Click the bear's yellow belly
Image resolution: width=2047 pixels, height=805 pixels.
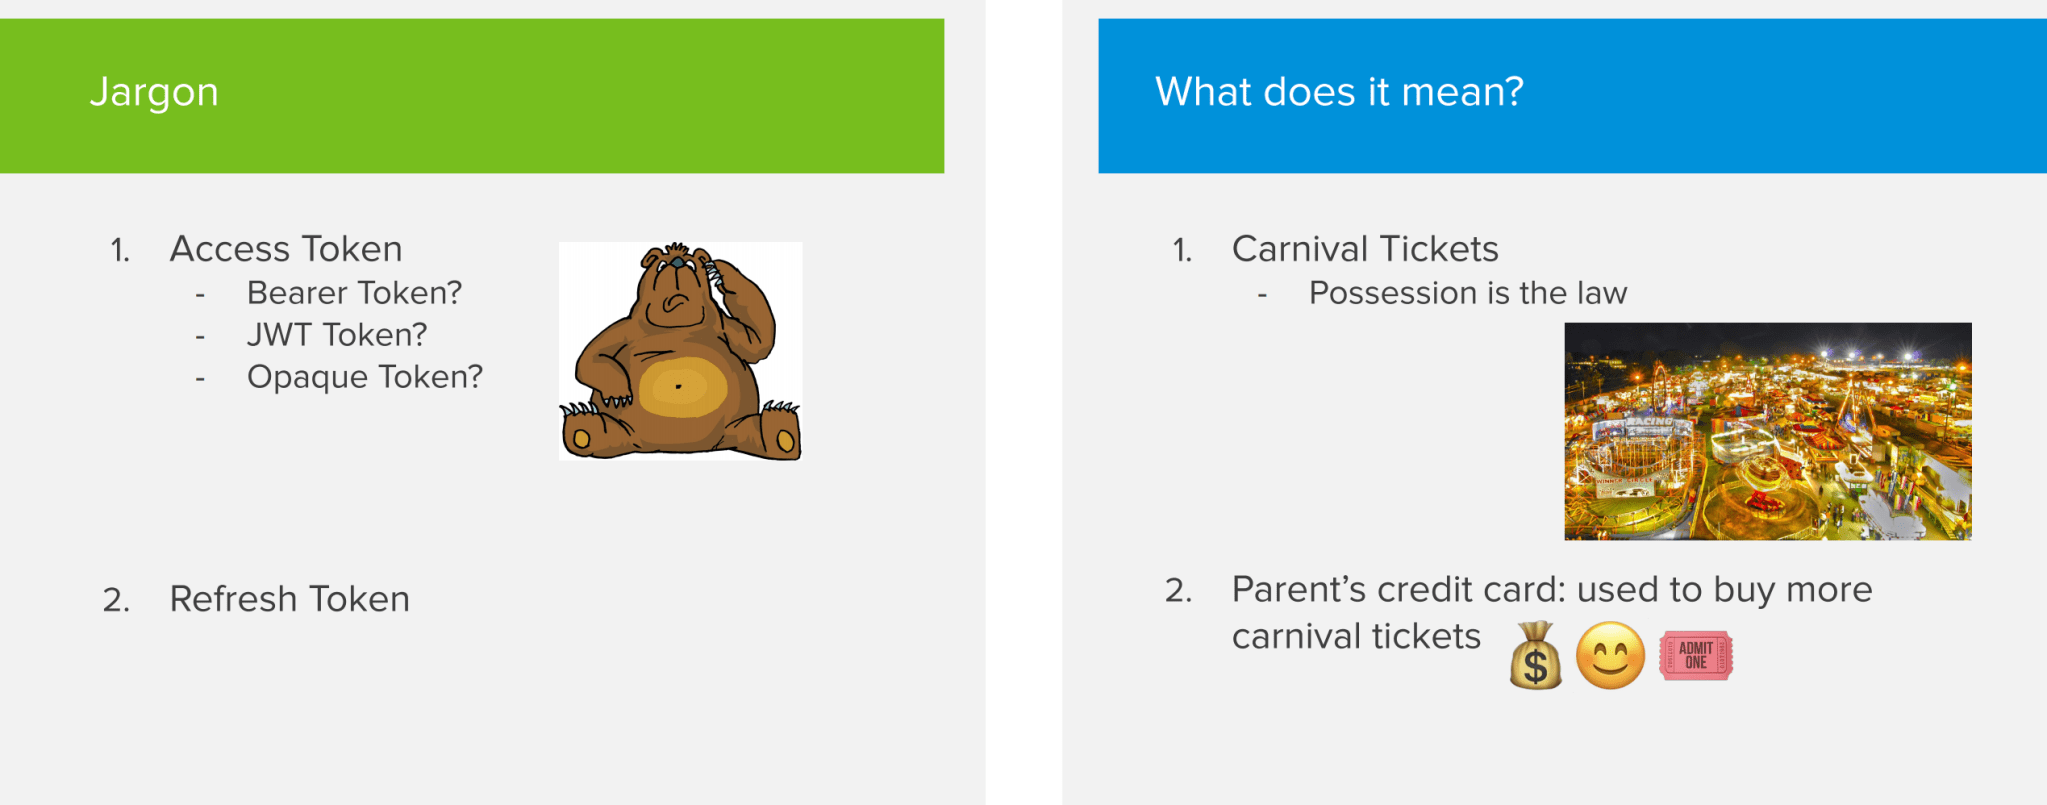[683, 387]
